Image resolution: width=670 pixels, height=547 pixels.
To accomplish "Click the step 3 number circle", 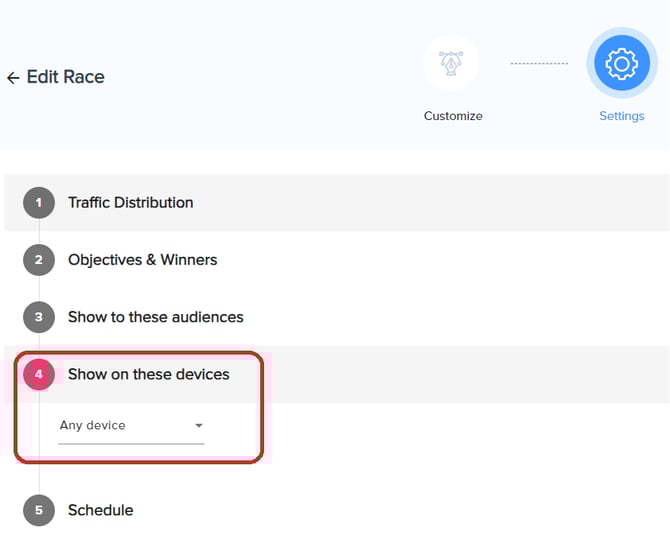I will (x=39, y=317).
